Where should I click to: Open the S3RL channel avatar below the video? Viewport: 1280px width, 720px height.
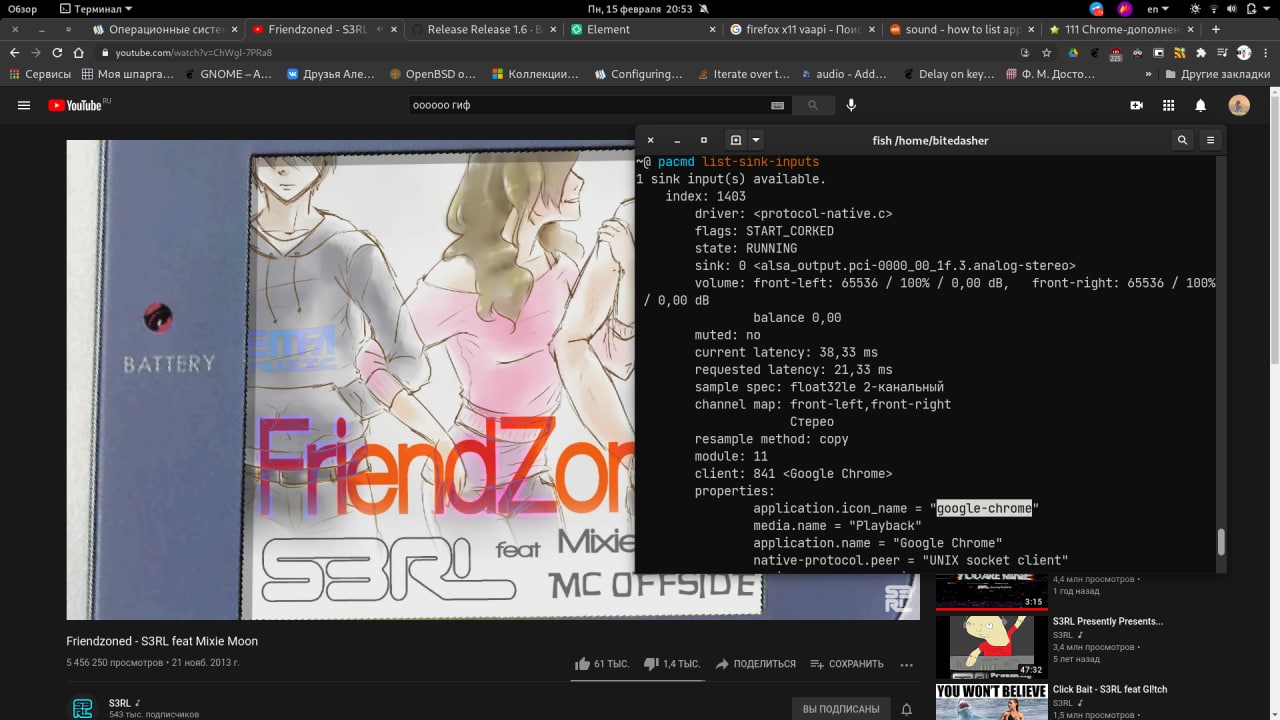[82, 708]
